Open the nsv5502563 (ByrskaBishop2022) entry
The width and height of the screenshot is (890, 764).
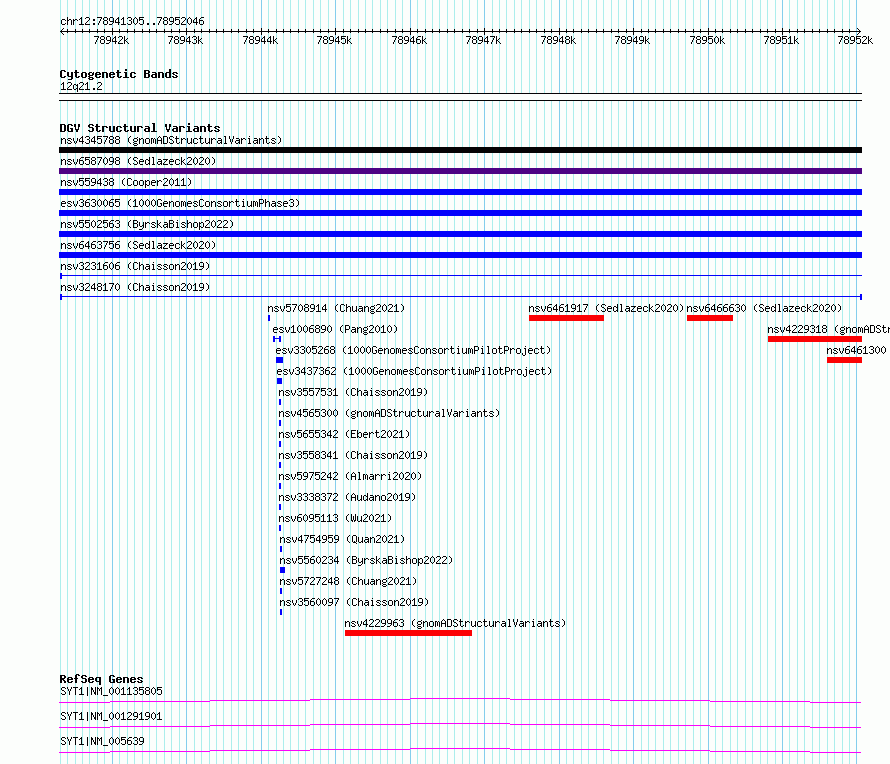click(147, 224)
